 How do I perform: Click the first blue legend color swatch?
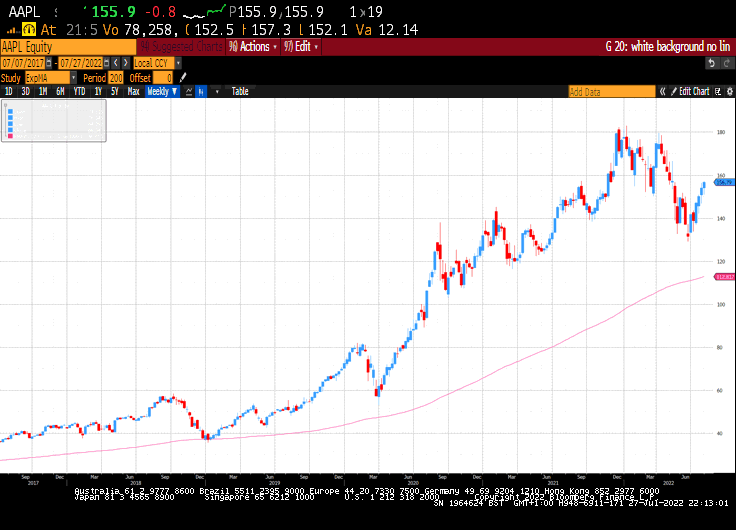tap(10, 112)
